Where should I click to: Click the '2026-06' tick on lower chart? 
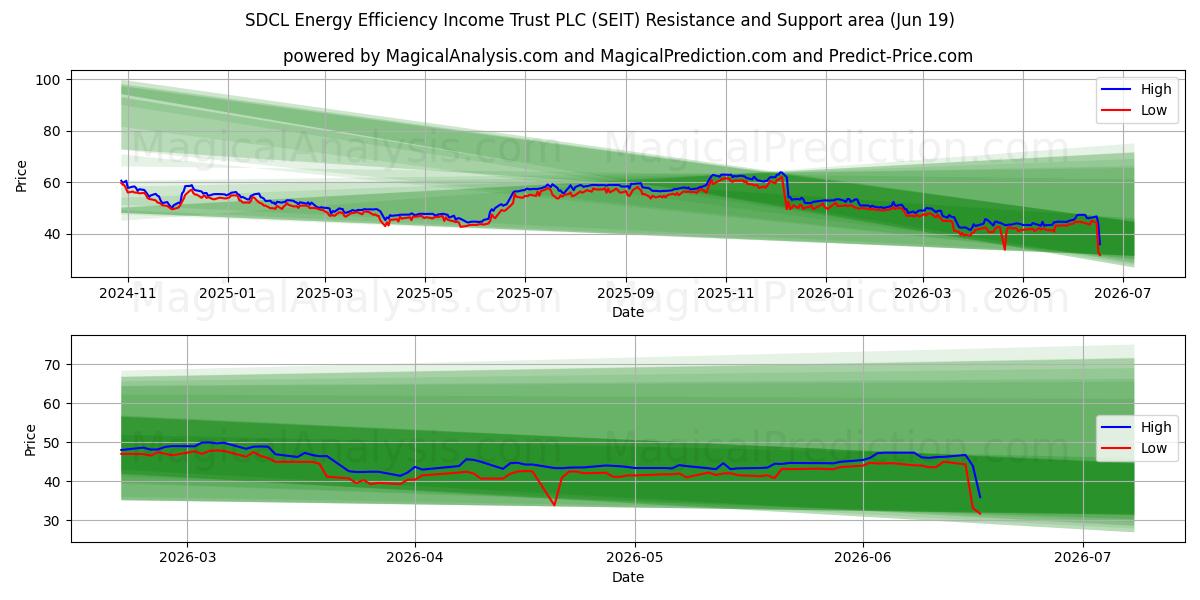[862, 558]
